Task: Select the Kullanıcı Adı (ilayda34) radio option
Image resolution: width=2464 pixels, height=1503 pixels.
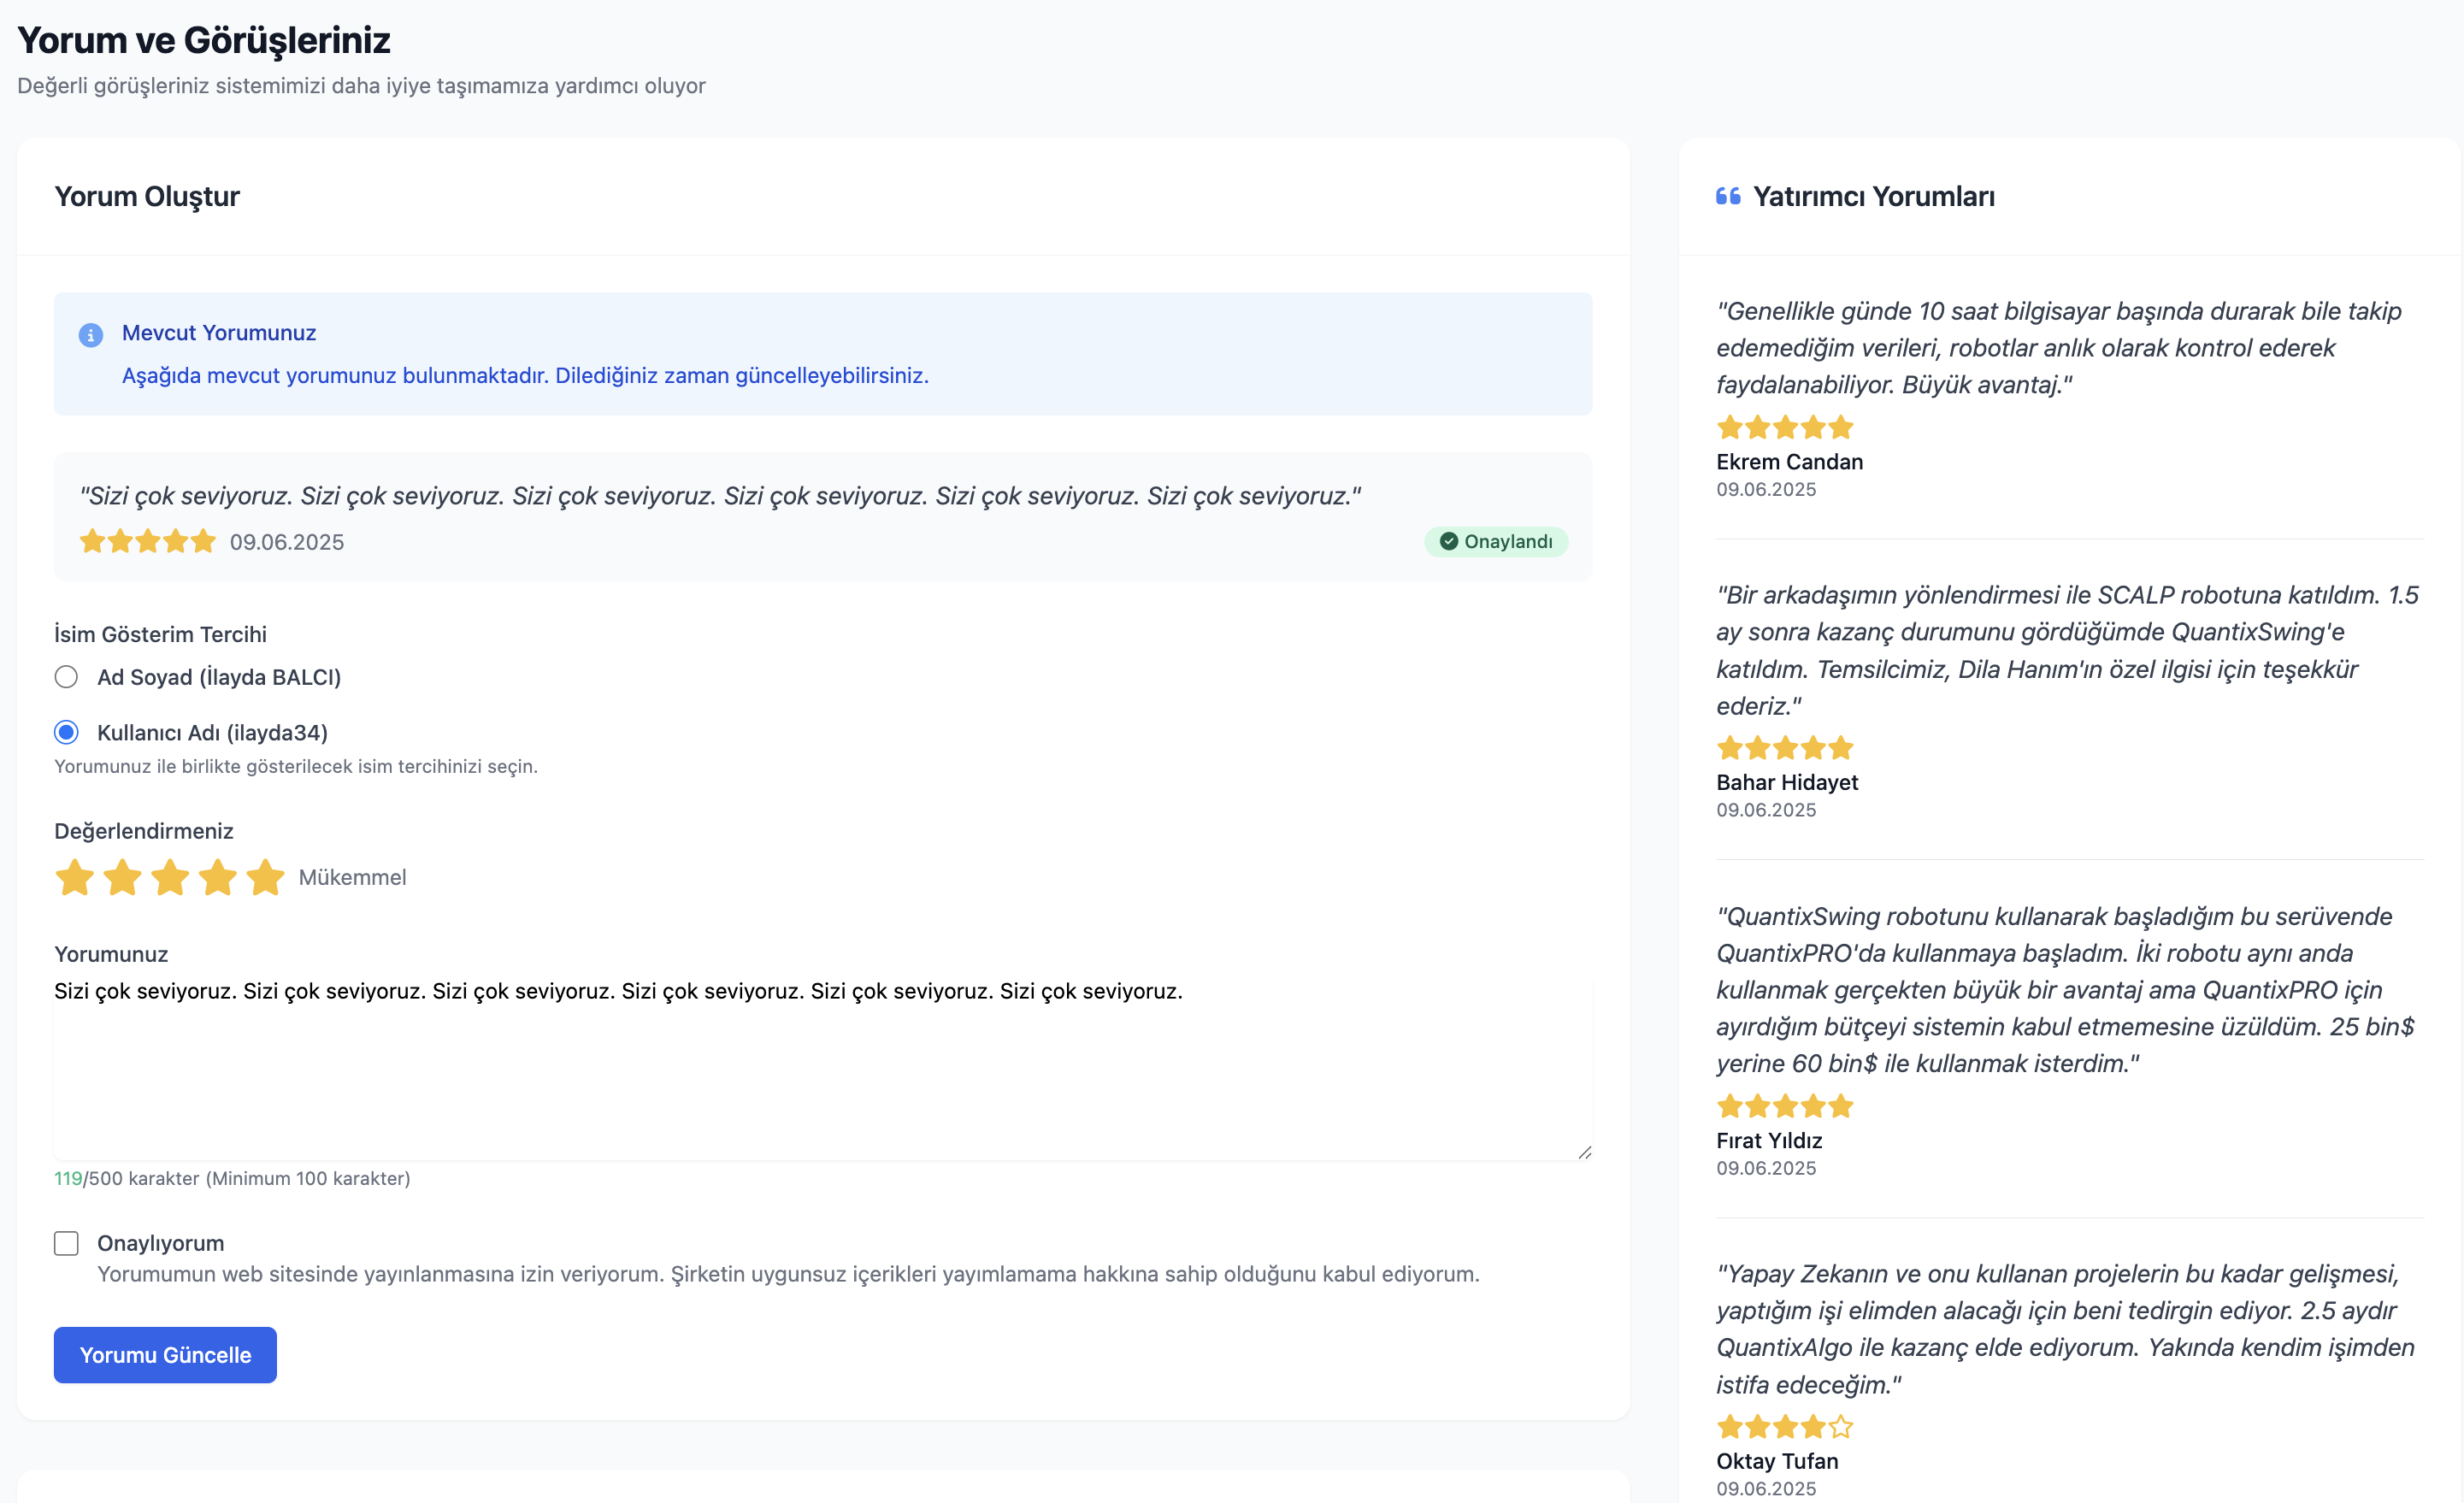Action: coord(66,732)
